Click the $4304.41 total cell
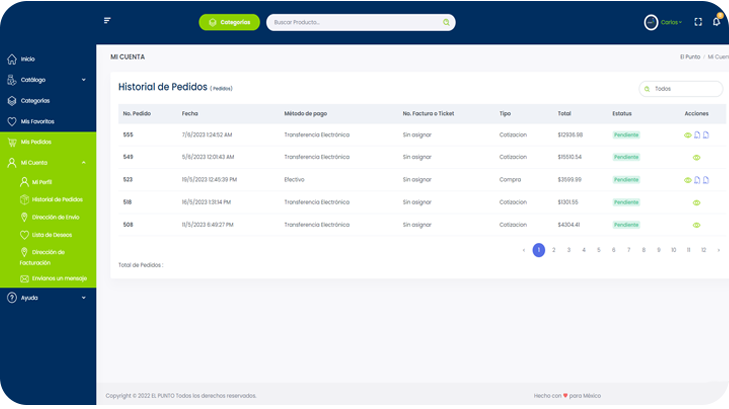The width and height of the screenshot is (729, 409). 569,224
